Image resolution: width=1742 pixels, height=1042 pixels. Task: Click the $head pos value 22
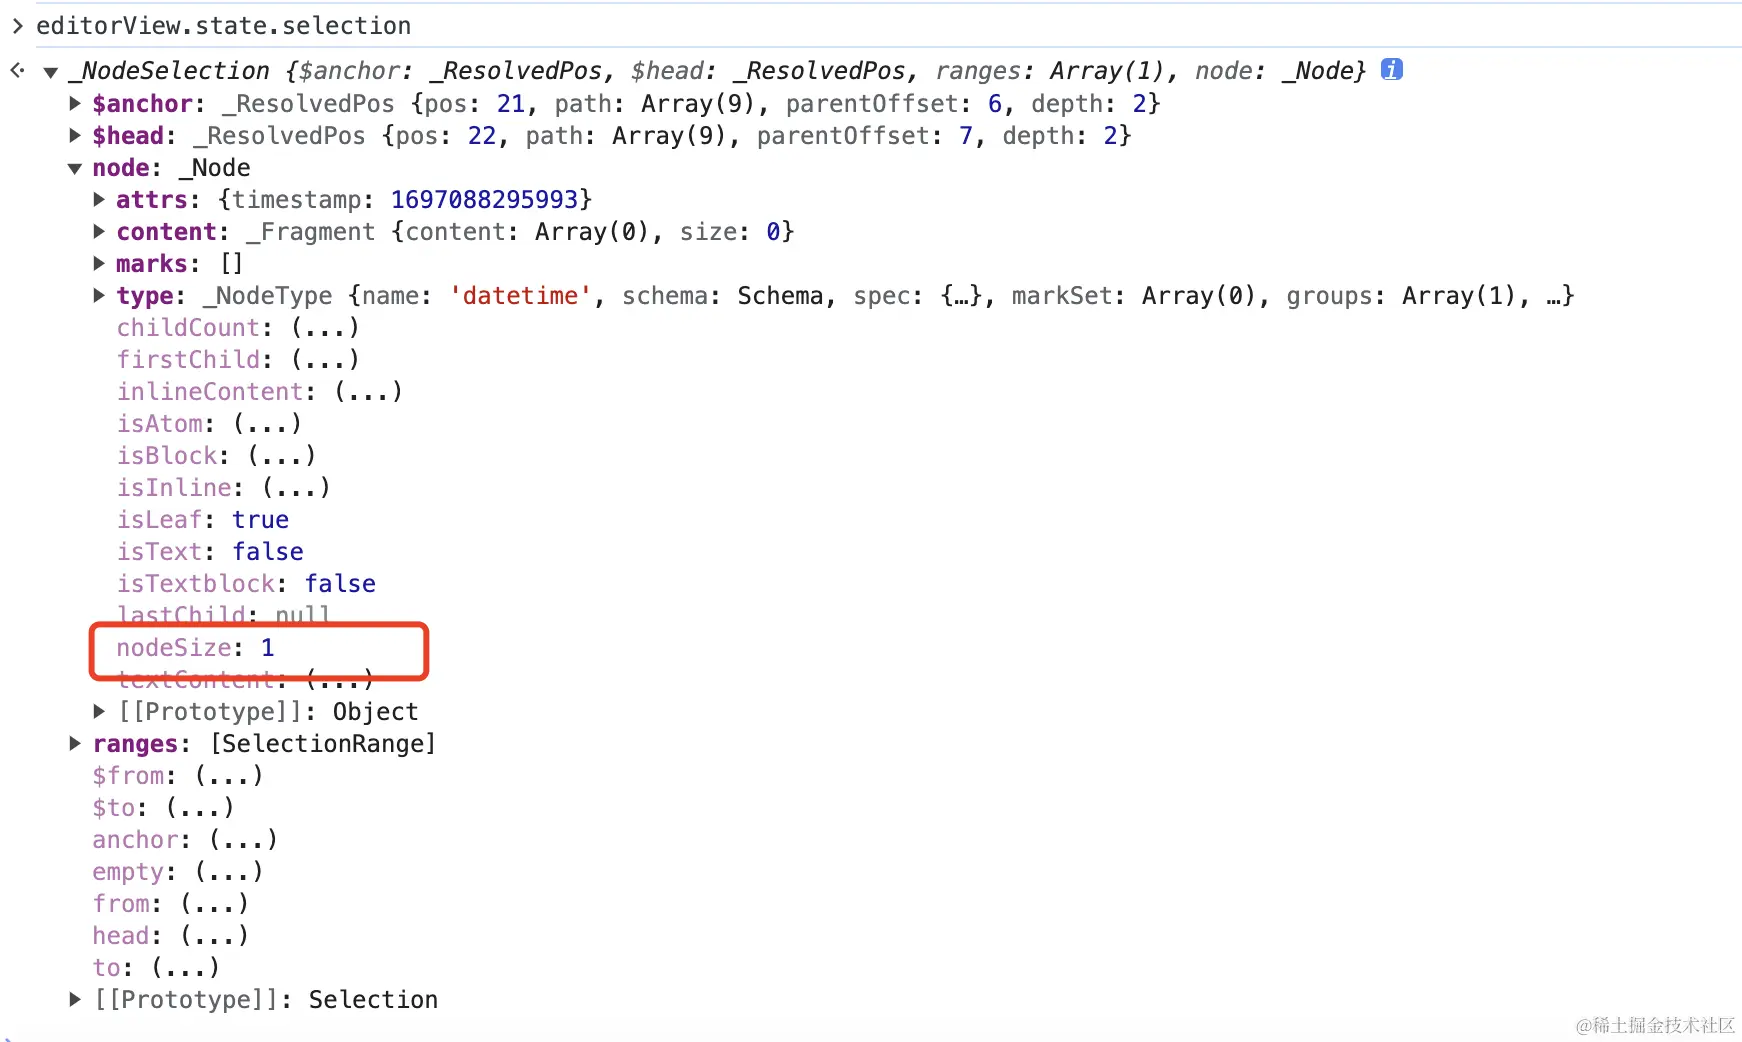tap(481, 135)
